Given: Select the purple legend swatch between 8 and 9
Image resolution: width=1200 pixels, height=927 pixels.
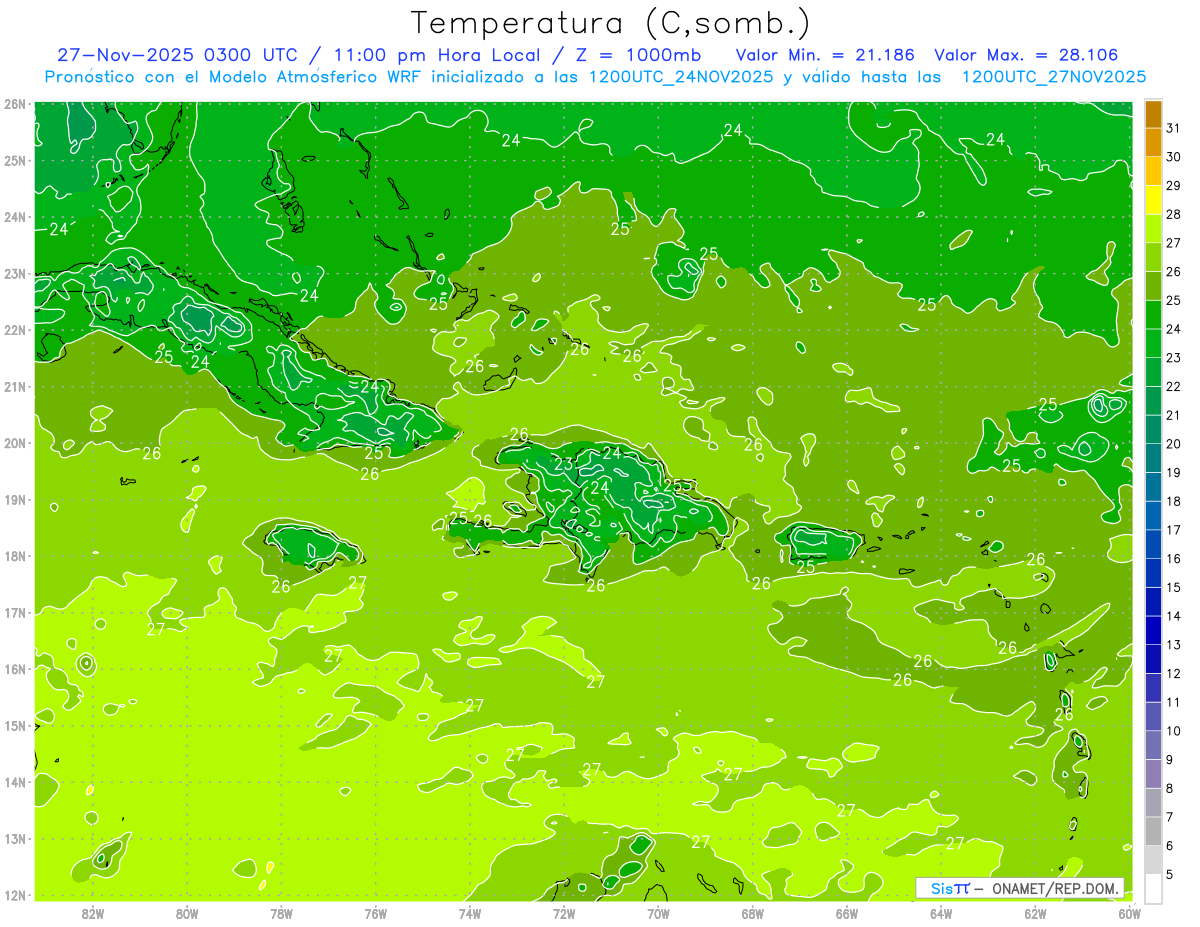Looking at the screenshot, I should 1153,774.
